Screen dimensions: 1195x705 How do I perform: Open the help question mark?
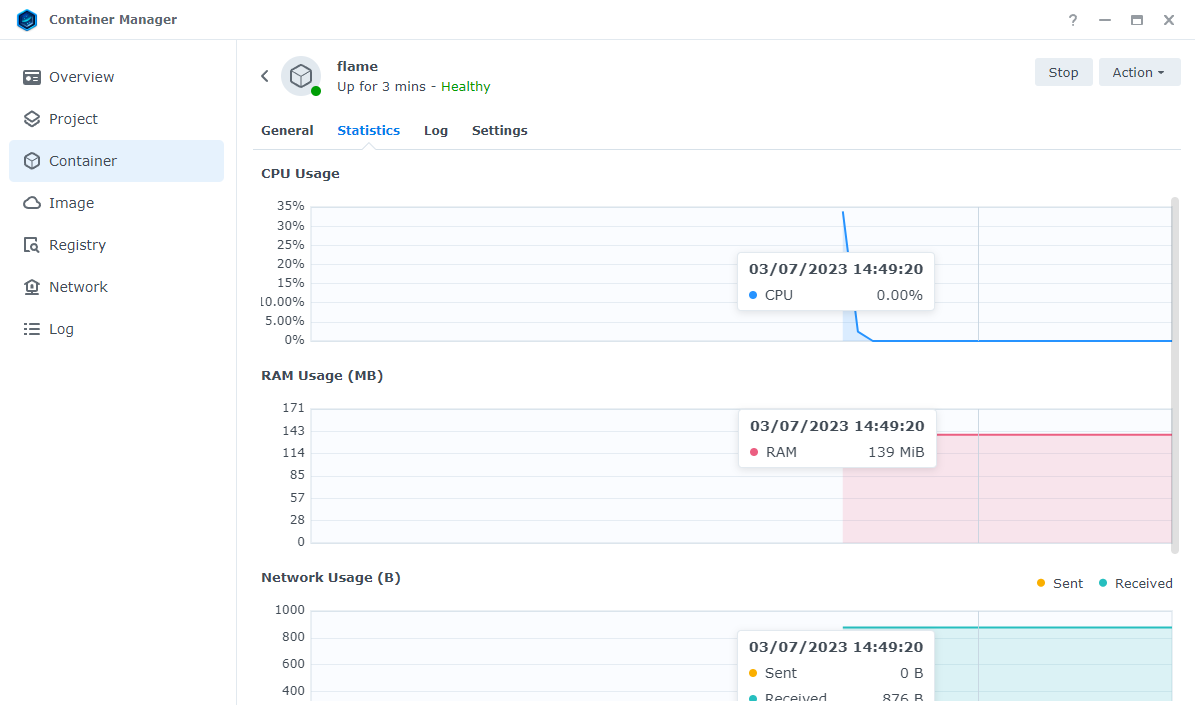click(1072, 20)
